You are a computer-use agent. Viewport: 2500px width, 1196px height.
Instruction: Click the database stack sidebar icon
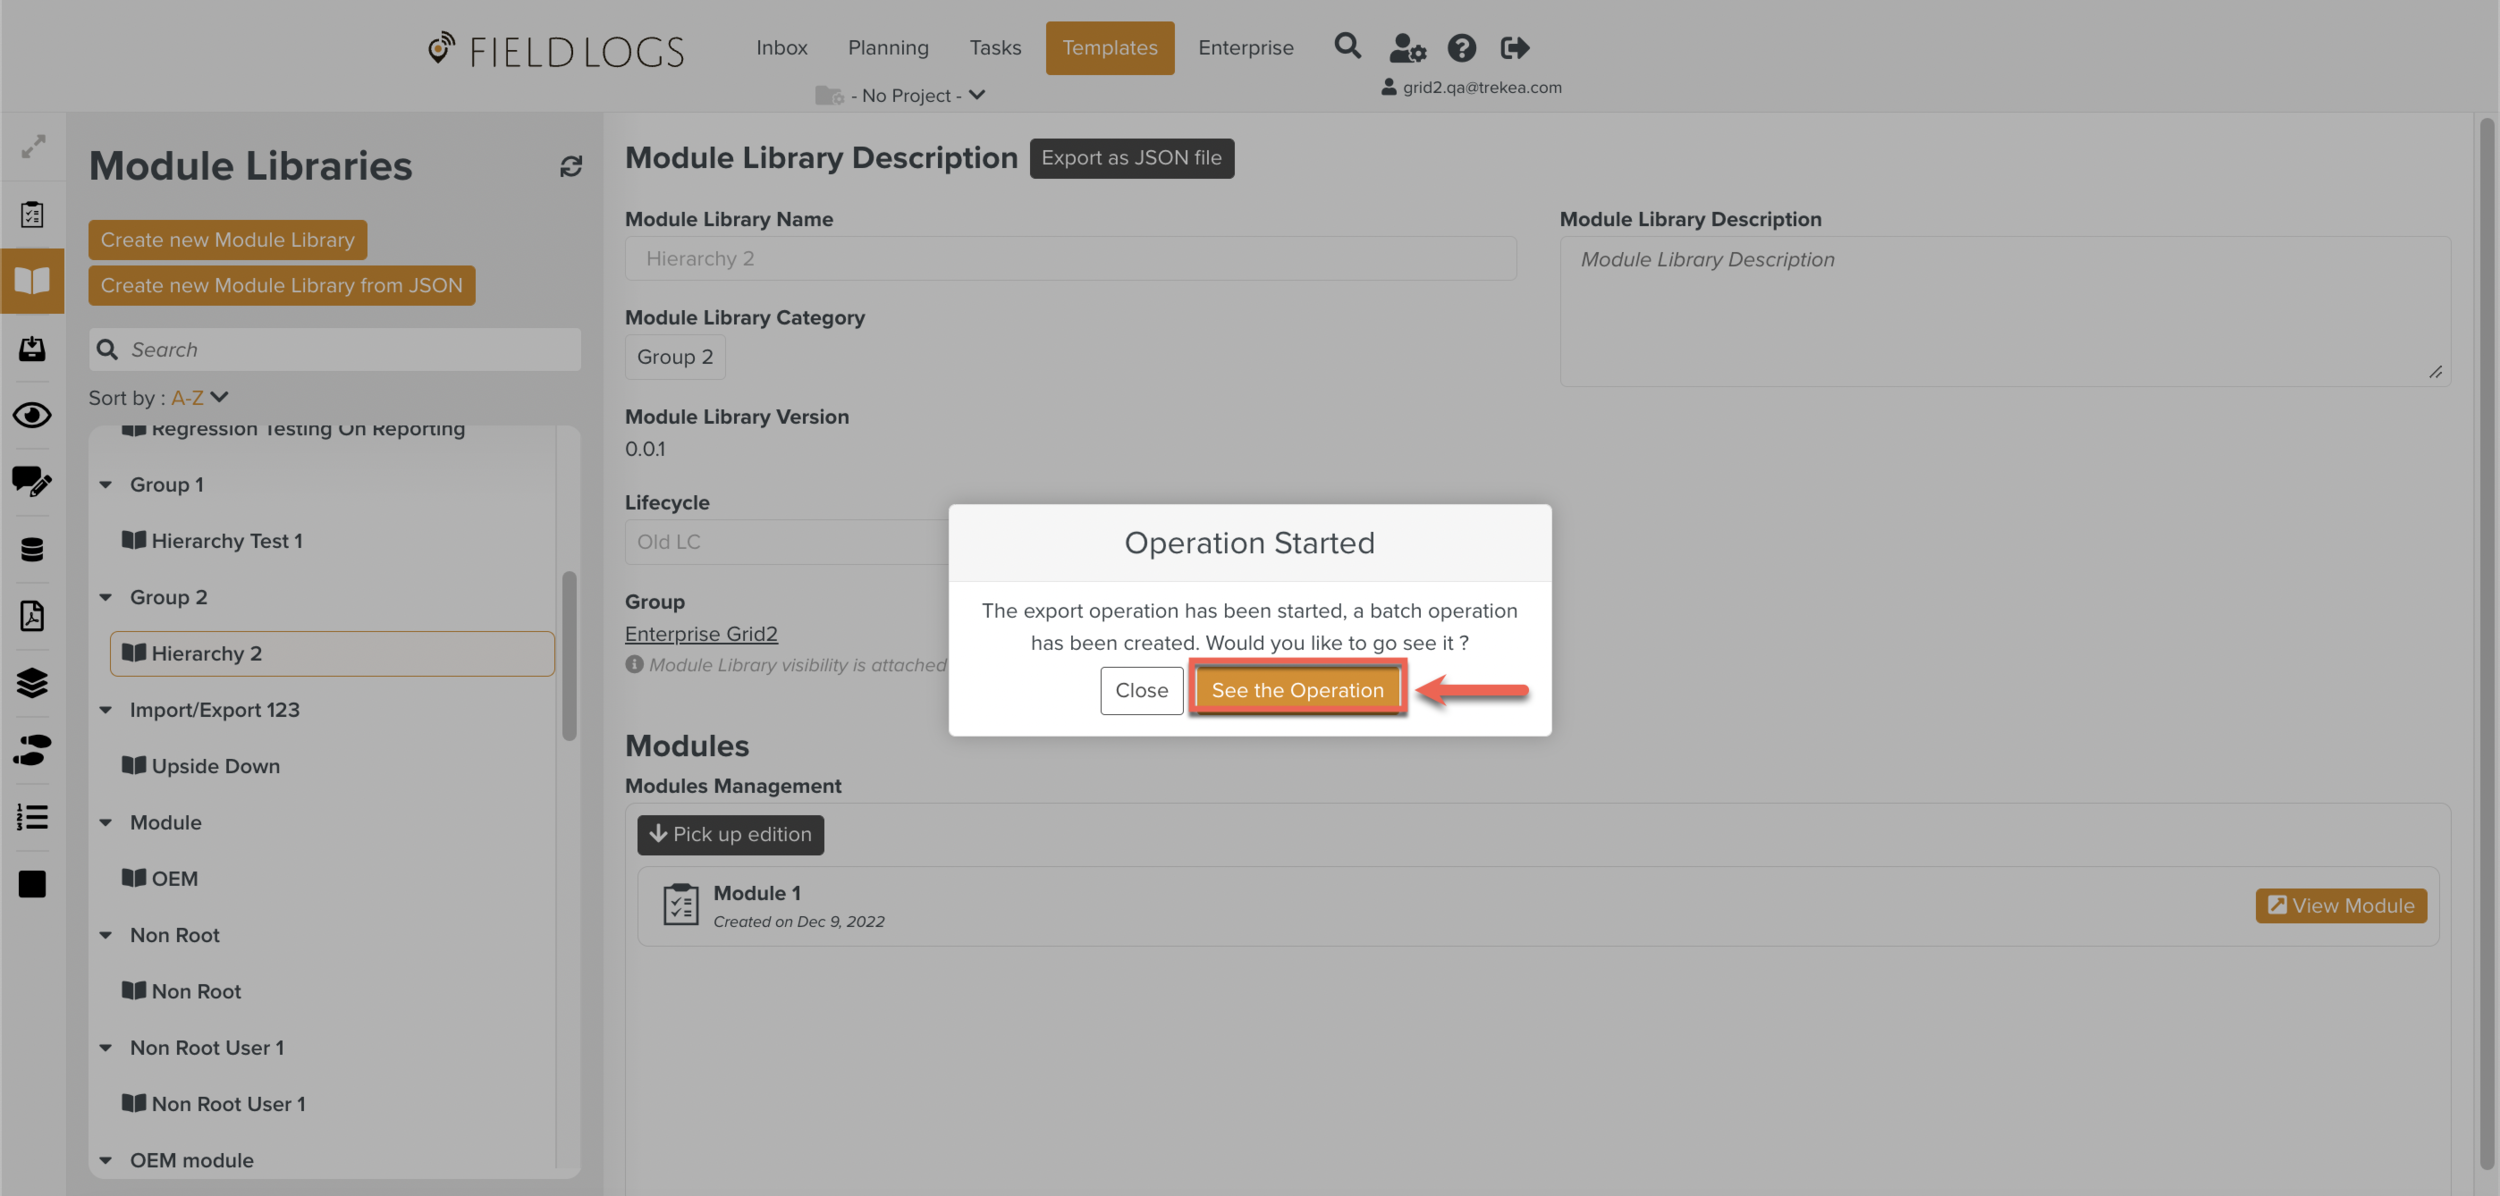tap(32, 549)
